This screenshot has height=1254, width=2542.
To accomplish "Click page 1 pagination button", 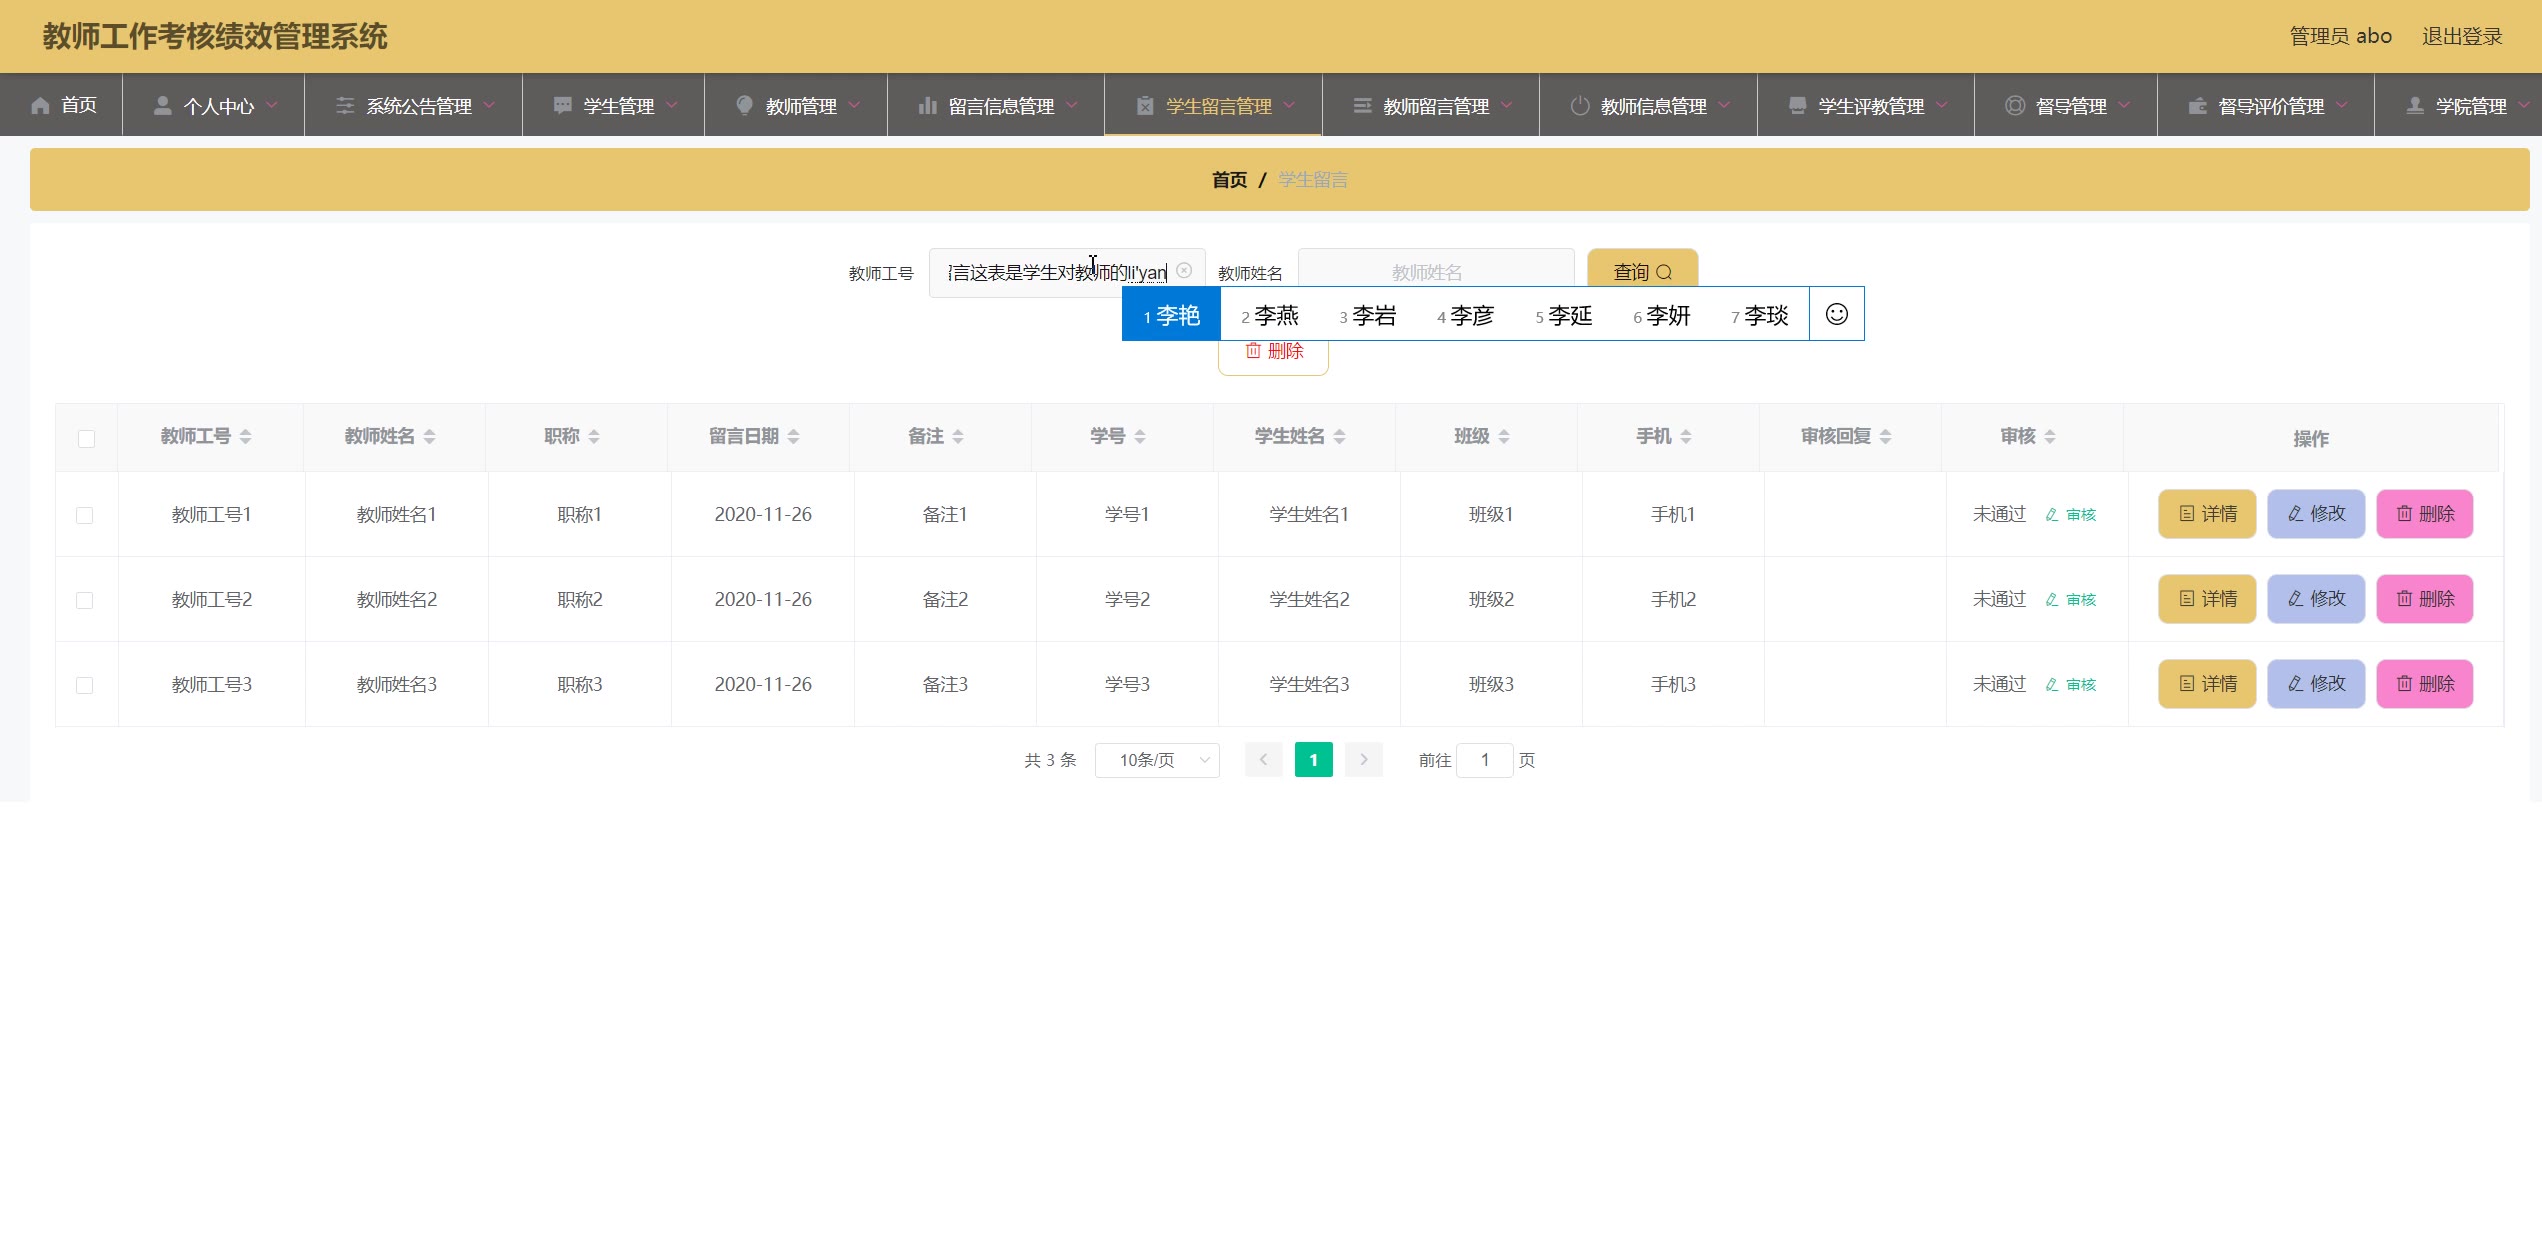I will (1313, 760).
